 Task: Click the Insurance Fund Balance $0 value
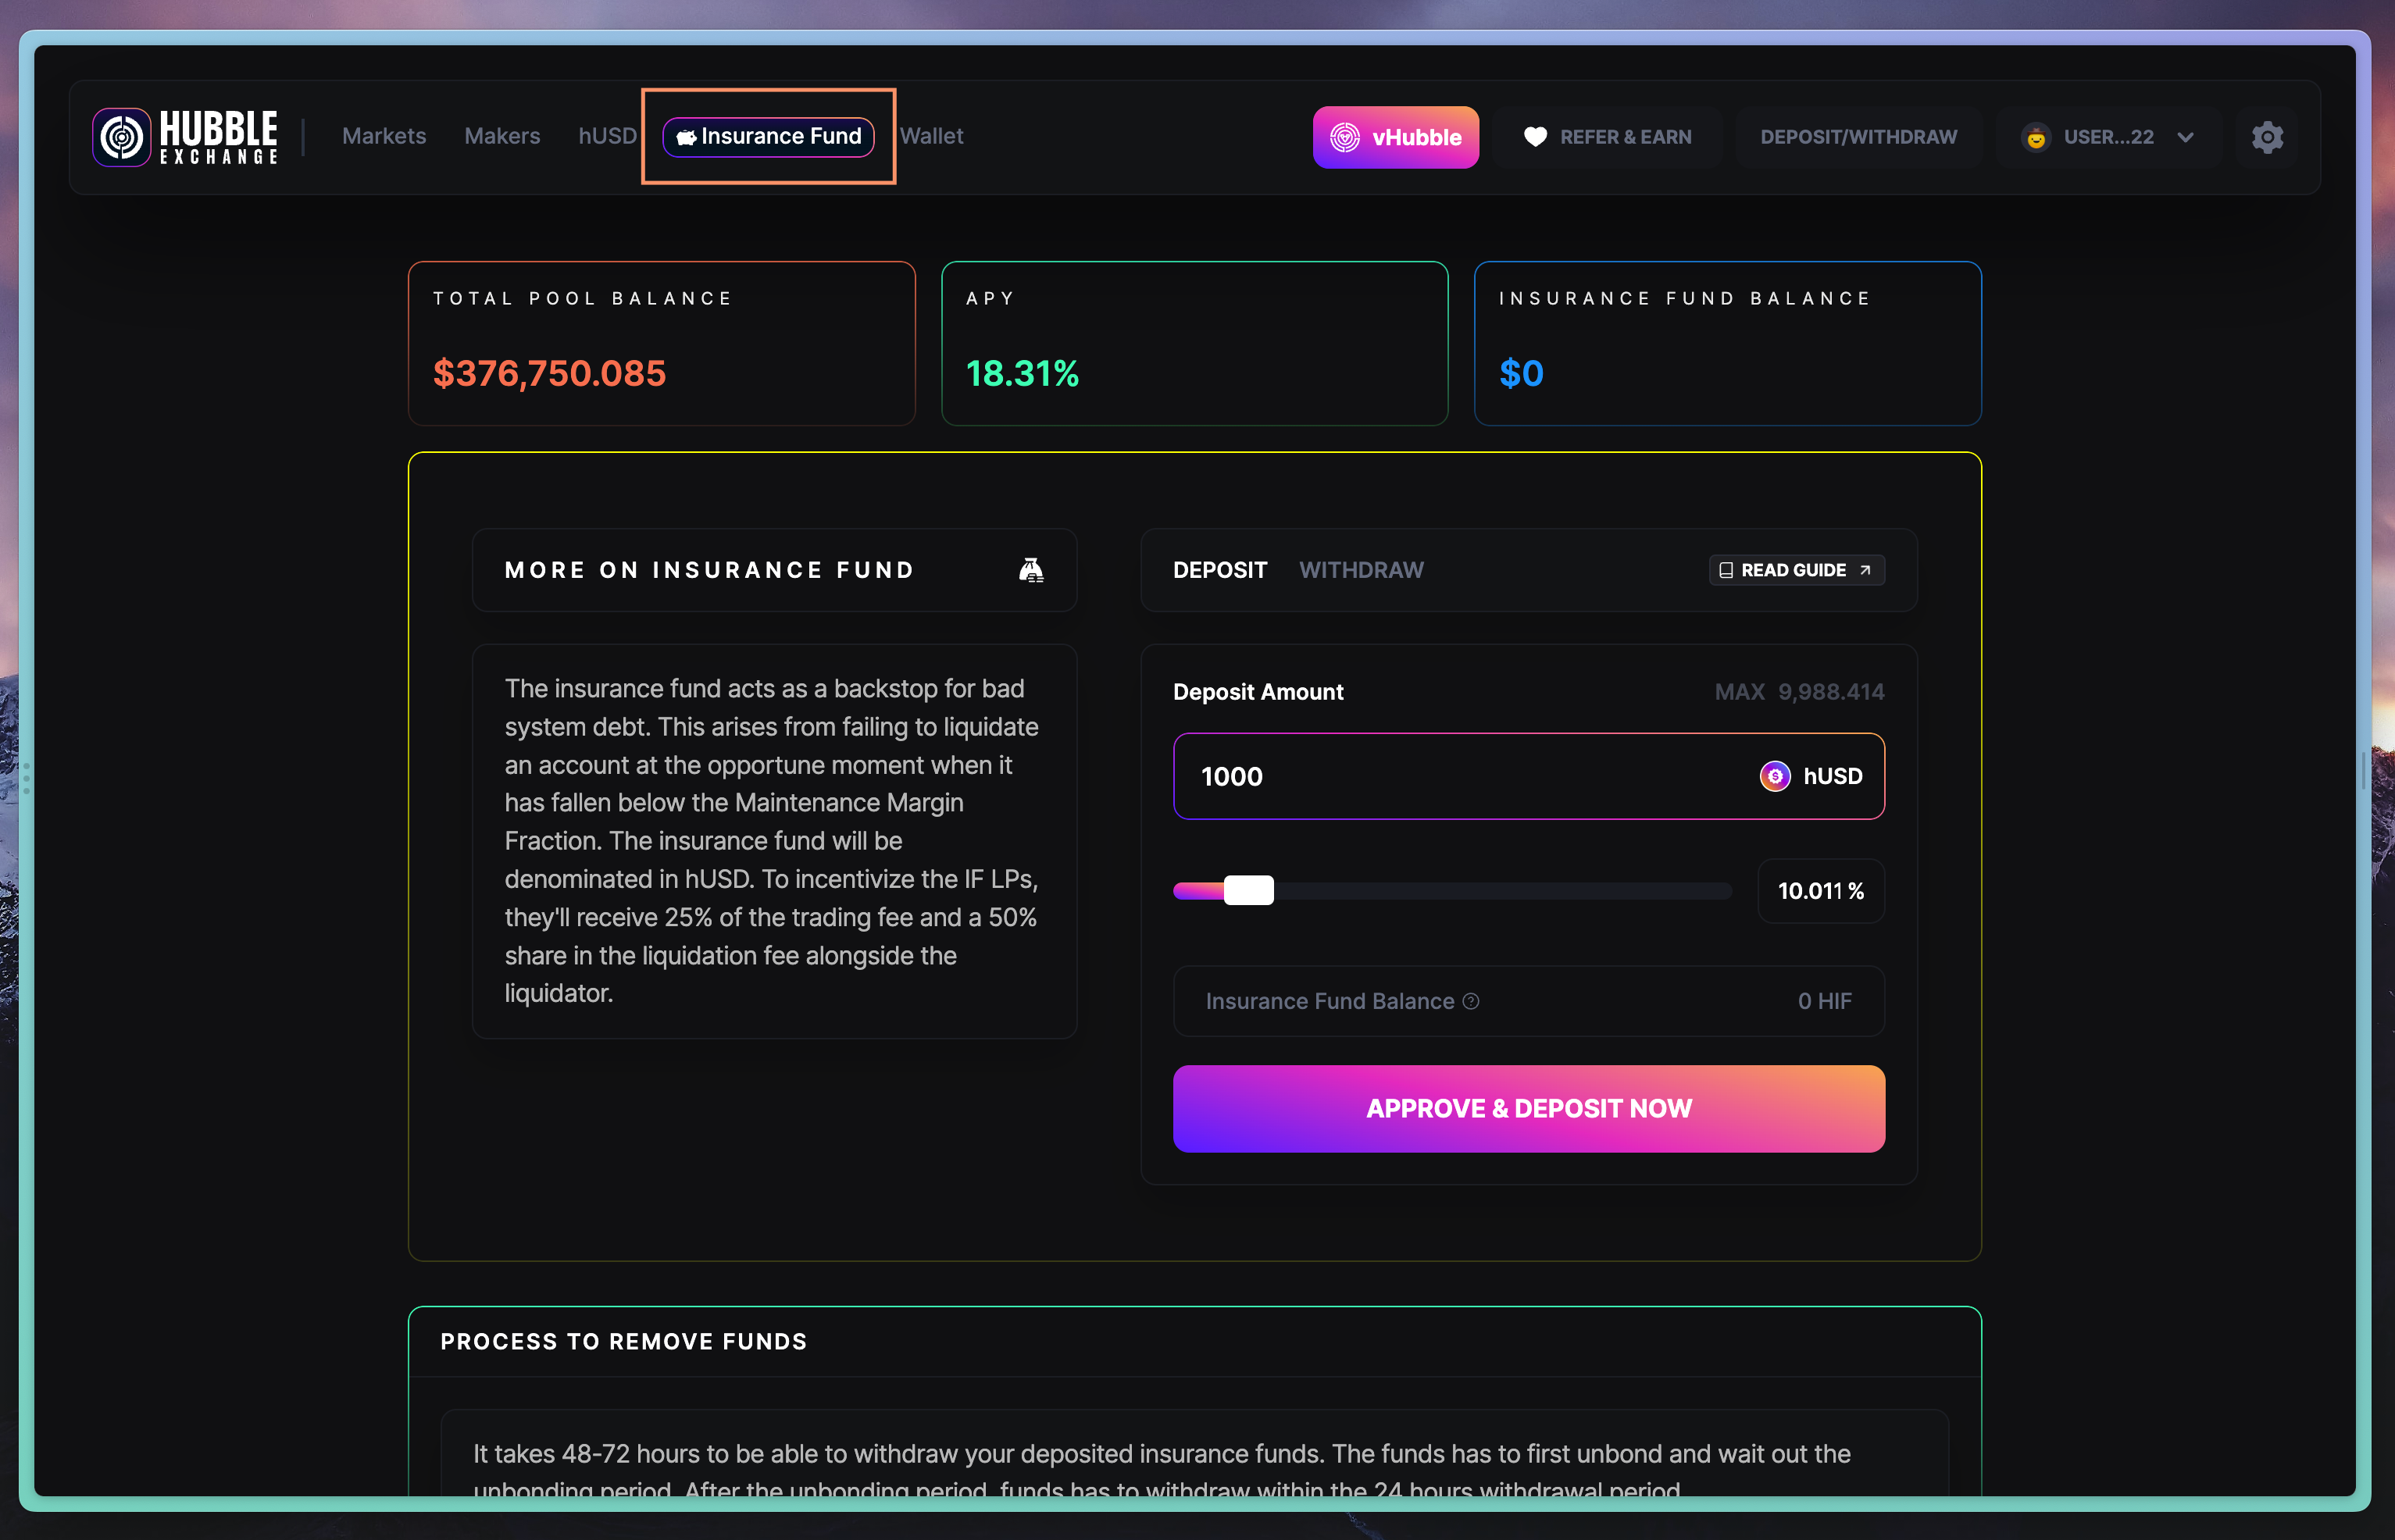1521,374
